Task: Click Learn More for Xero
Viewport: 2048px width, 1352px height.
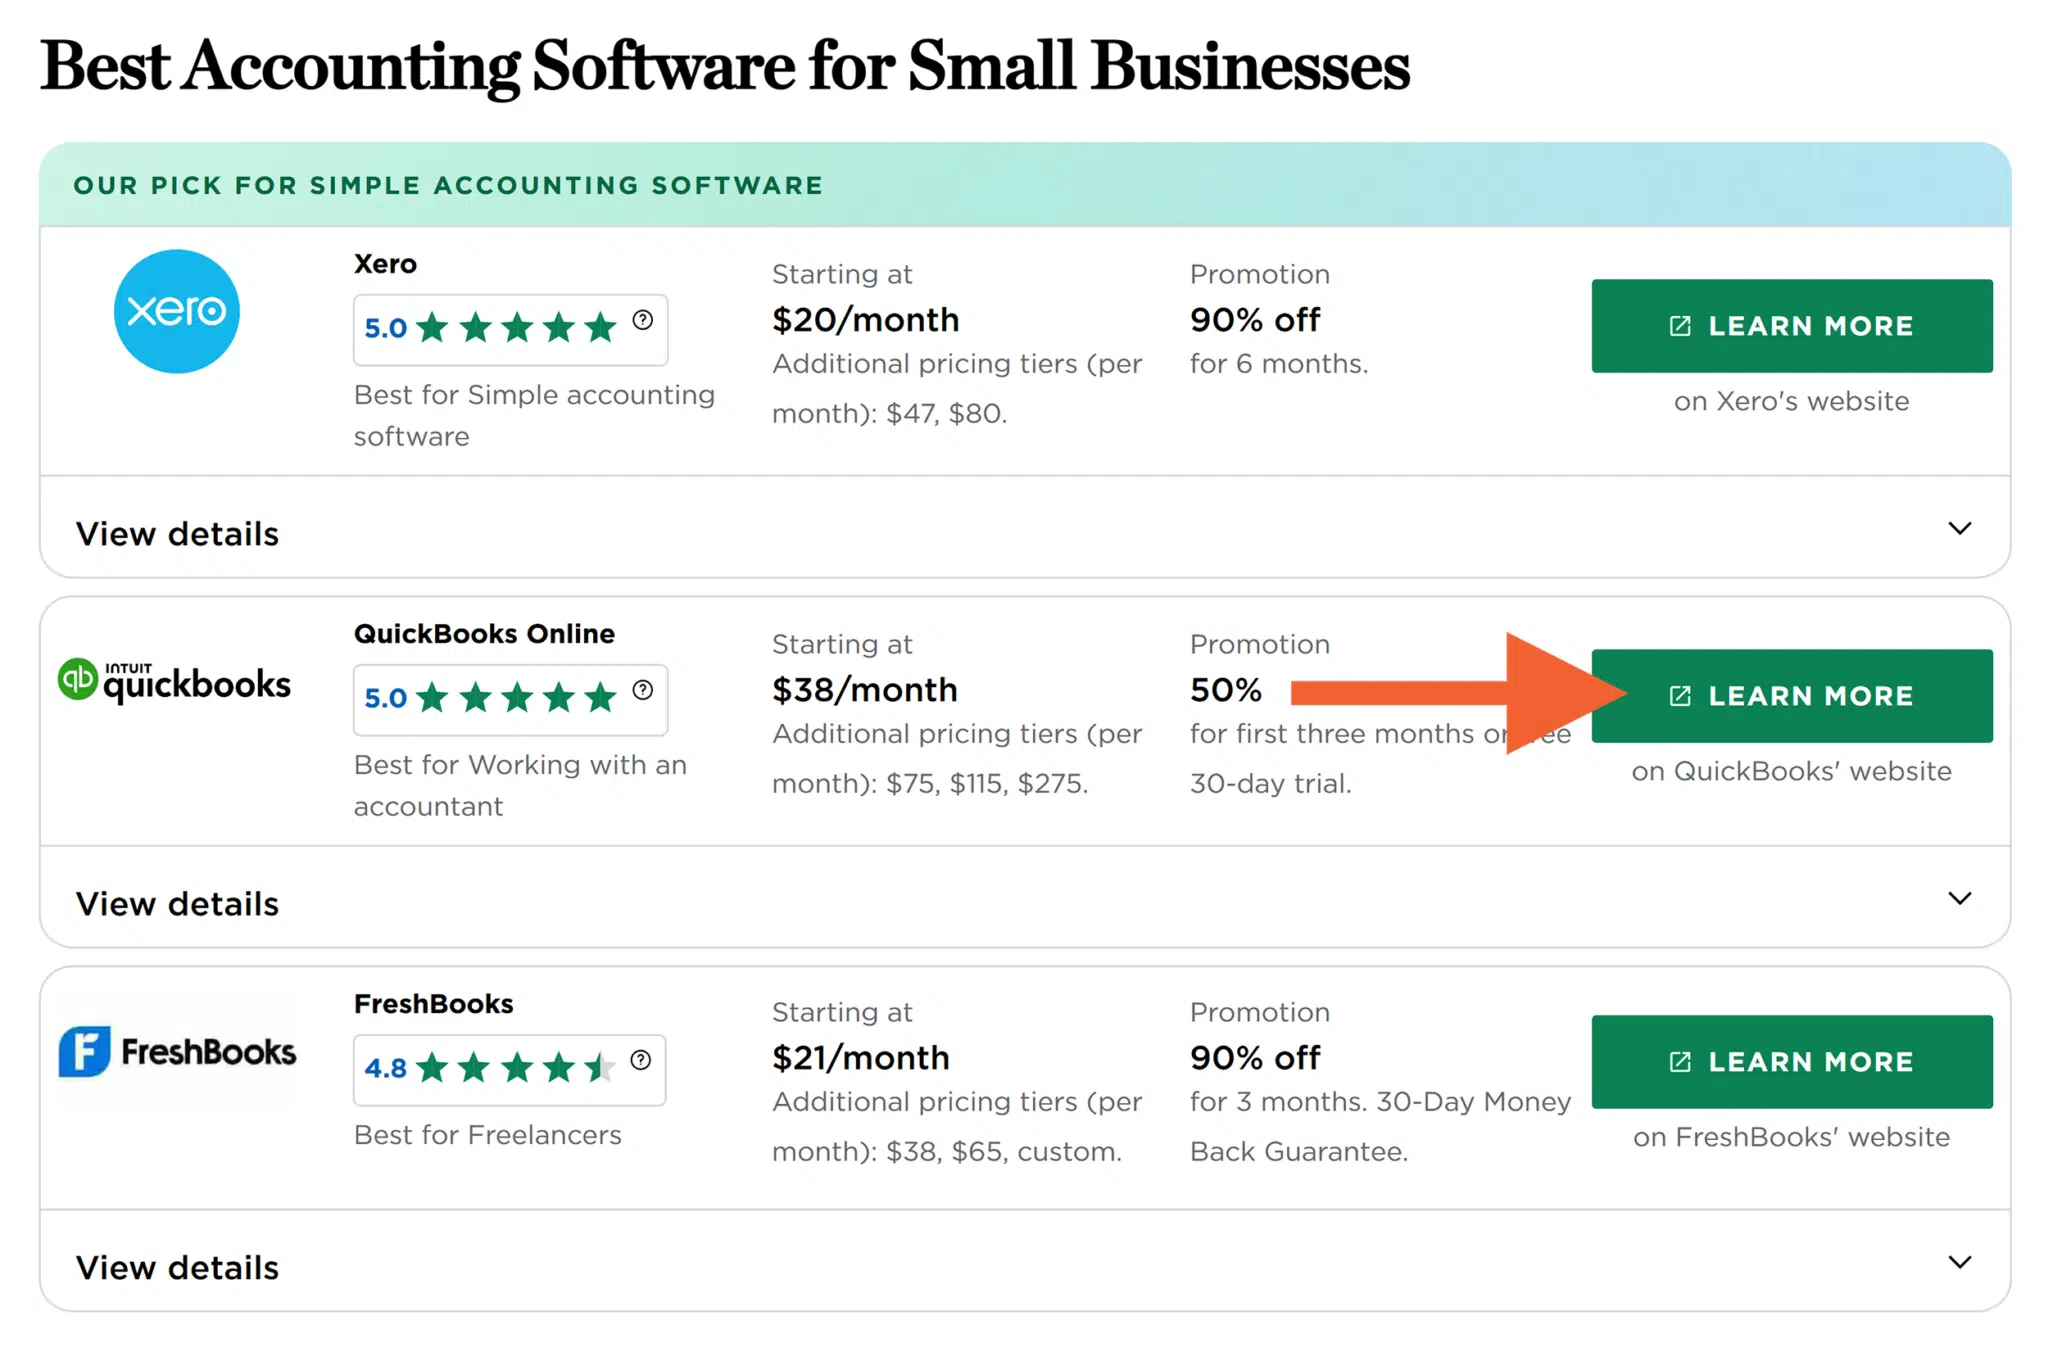Action: tap(1790, 325)
